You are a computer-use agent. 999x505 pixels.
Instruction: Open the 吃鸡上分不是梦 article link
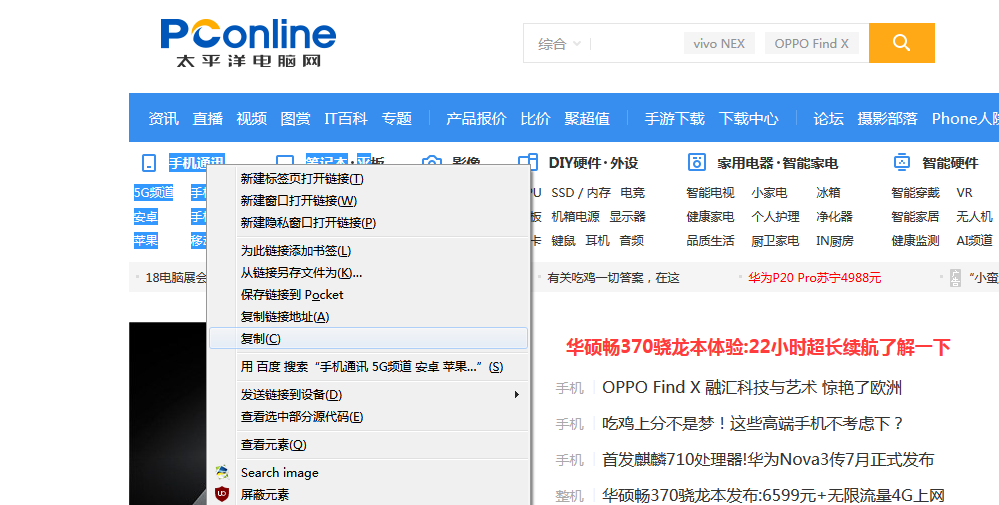click(753, 423)
